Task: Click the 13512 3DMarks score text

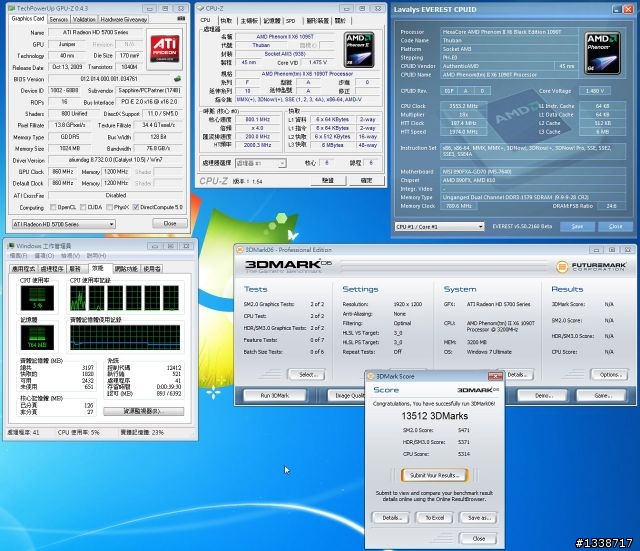Action: 435,416
